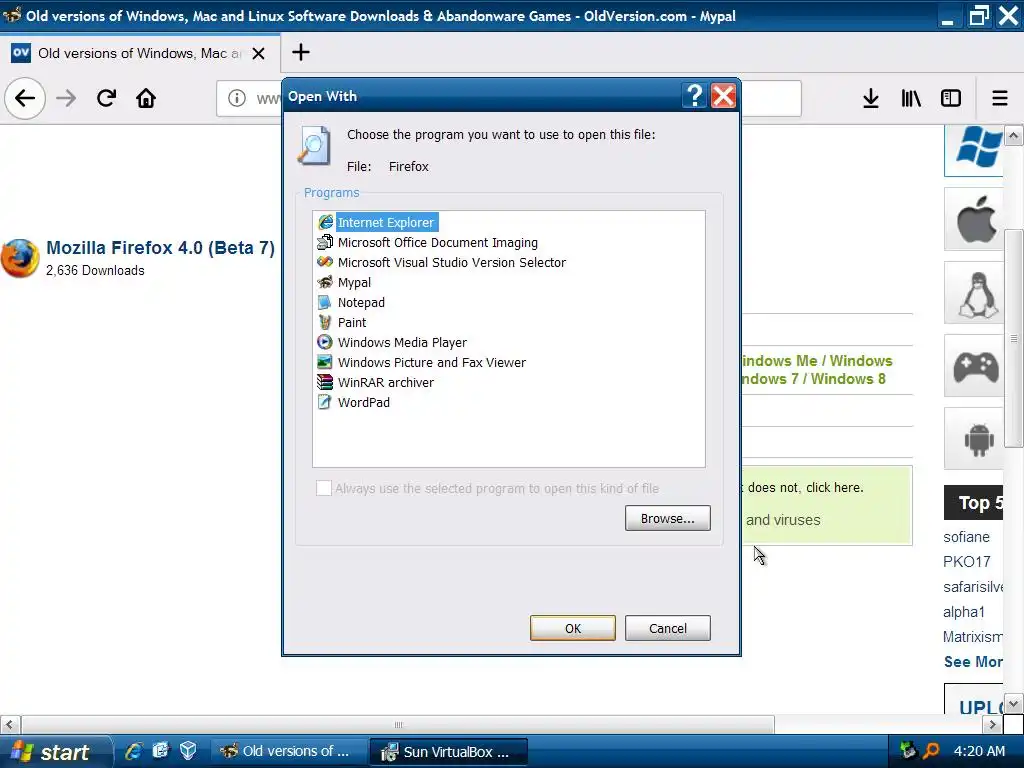This screenshot has width=1024, height=768.
Task: Click the sofiane user link
Action: coord(966,537)
